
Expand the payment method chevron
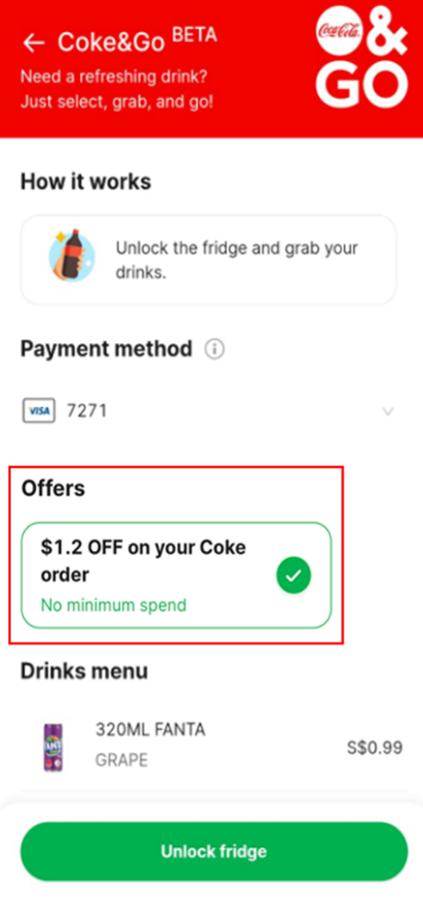pos(388,411)
